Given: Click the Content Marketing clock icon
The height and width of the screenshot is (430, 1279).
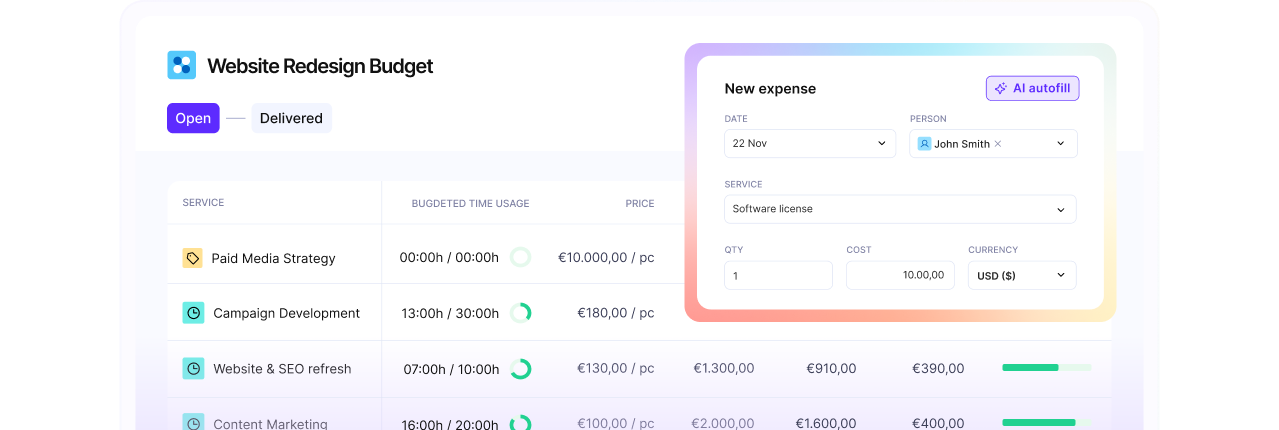Looking at the screenshot, I should [193, 423].
